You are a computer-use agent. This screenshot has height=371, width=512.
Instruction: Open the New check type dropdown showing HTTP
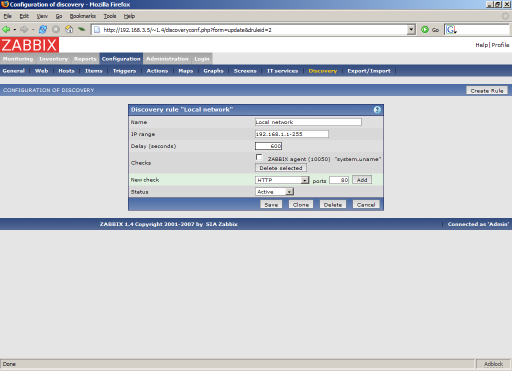click(x=282, y=180)
